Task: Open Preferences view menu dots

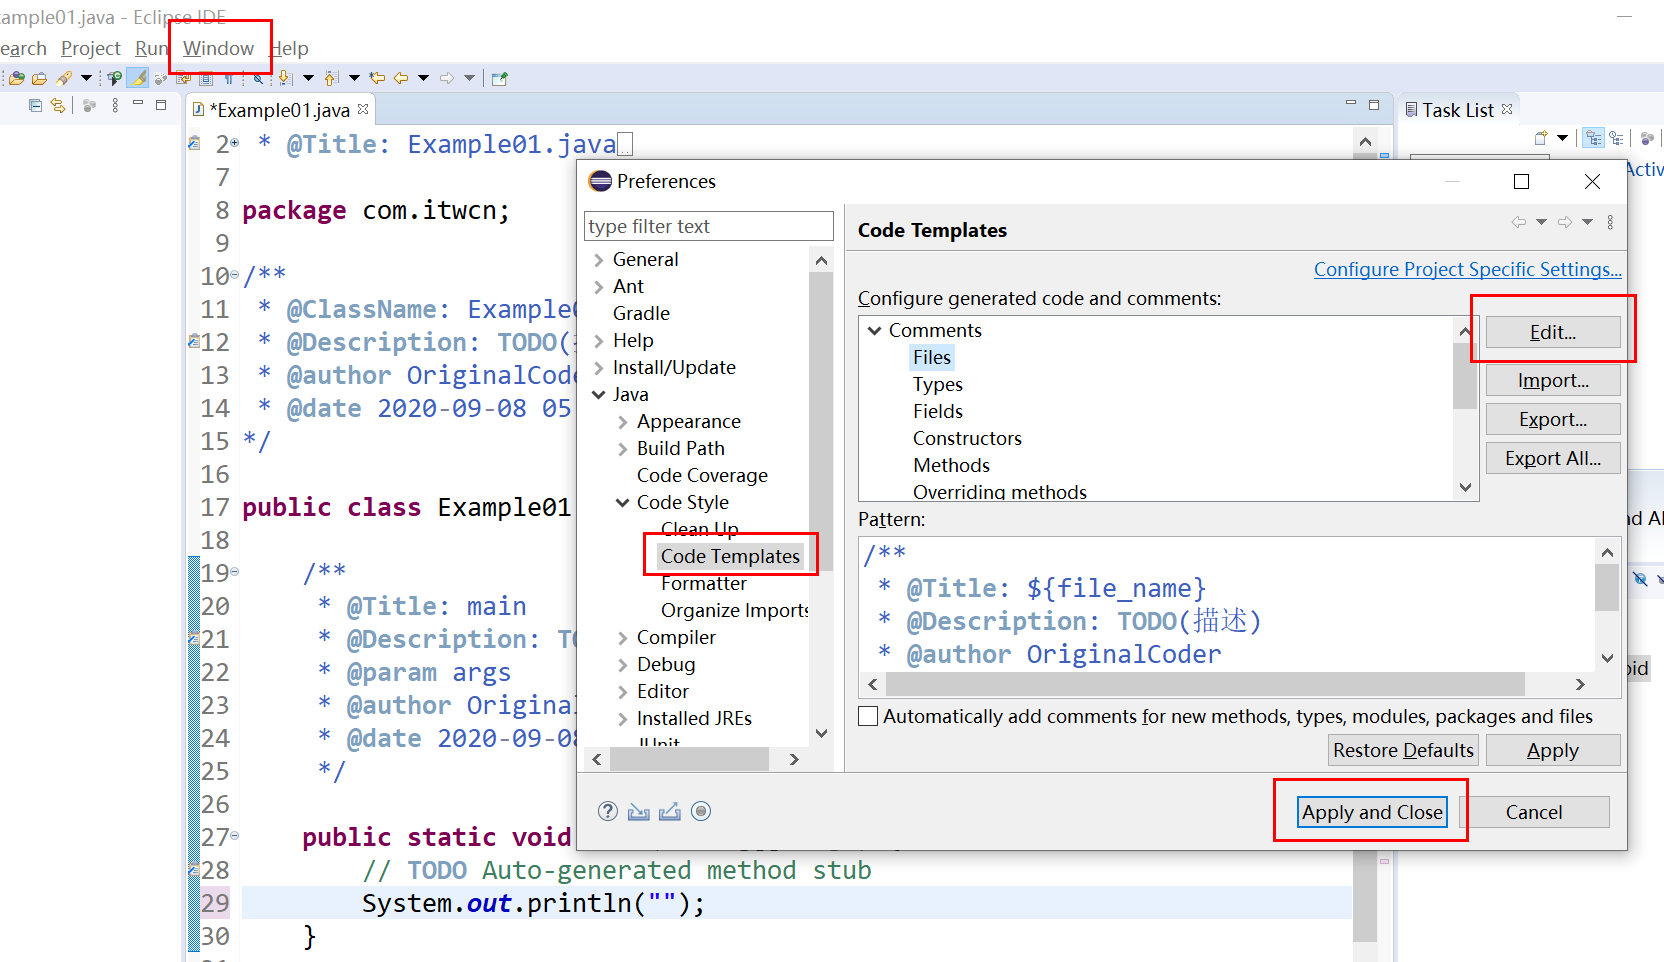Action: pos(1610,222)
